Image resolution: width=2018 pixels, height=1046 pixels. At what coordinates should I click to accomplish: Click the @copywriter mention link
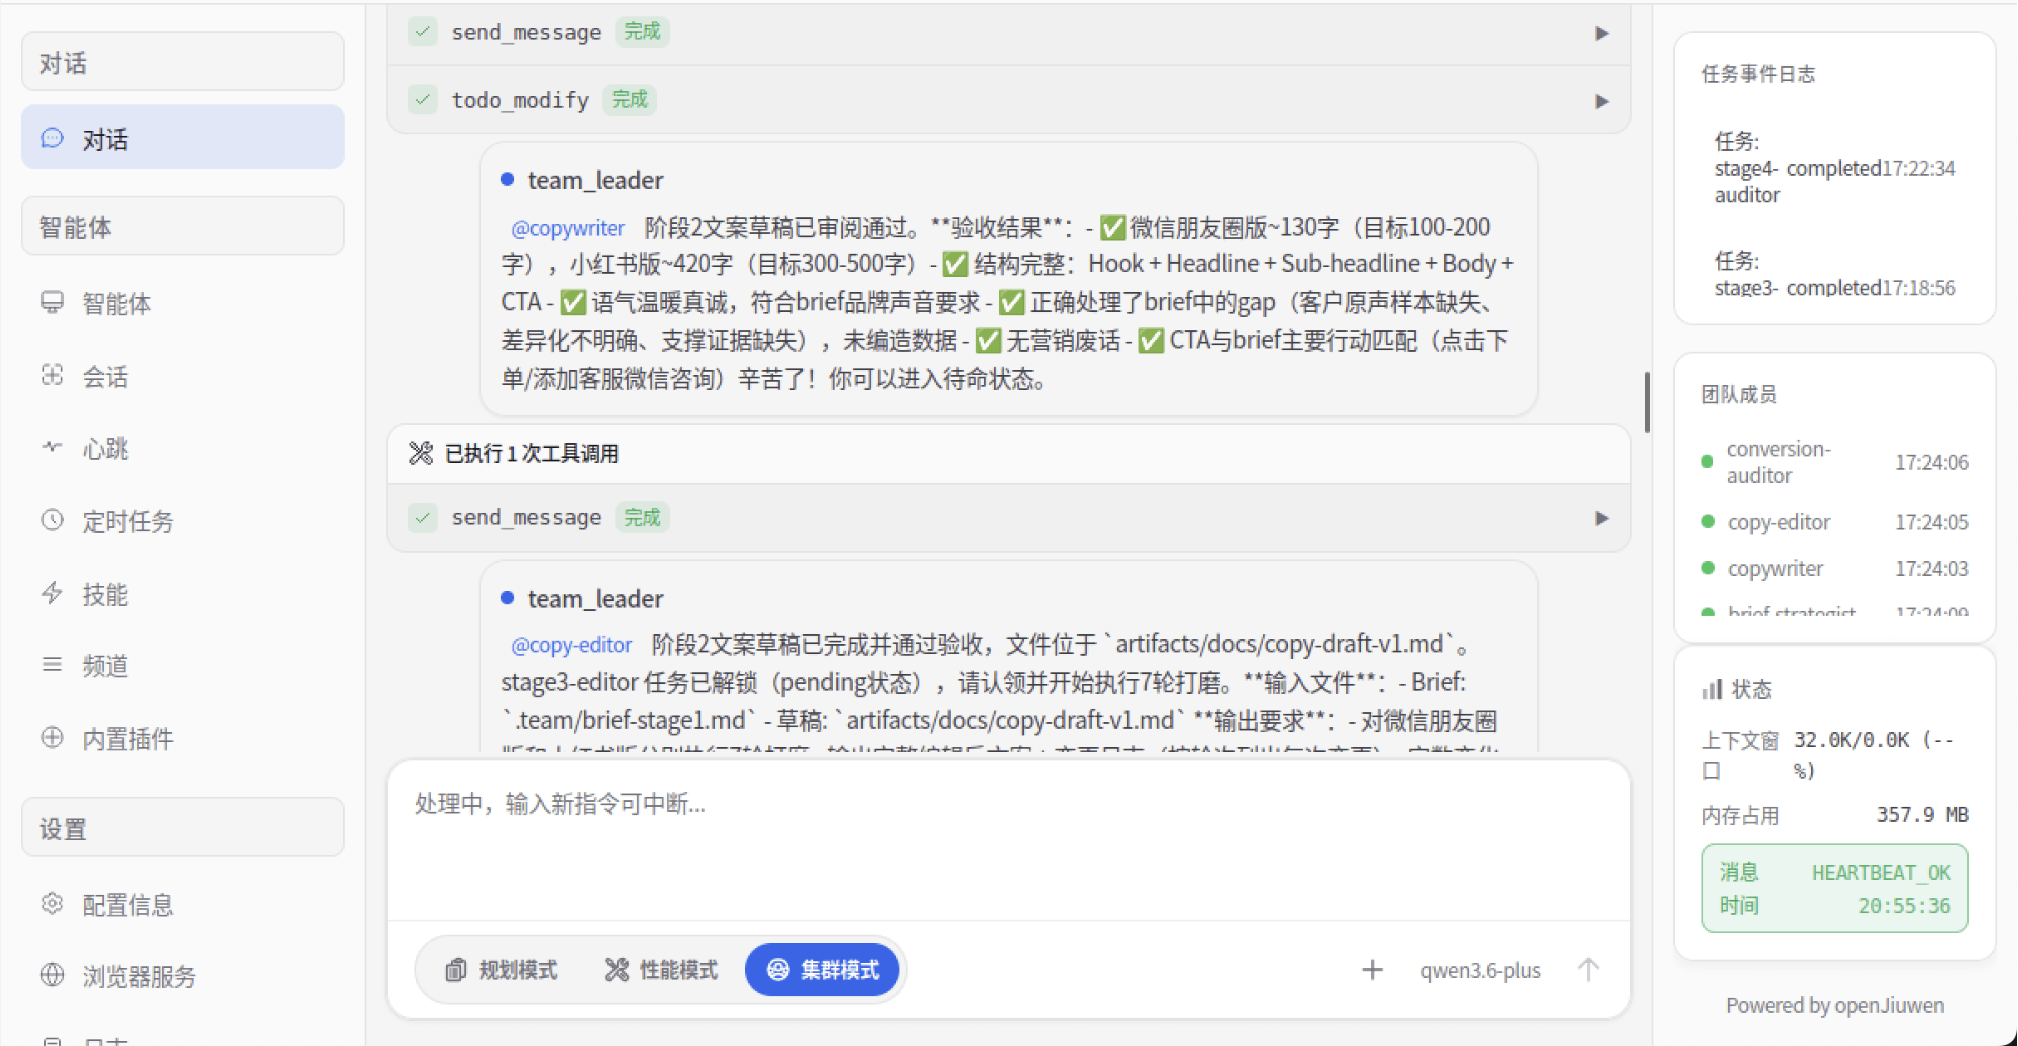(x=567, y=228)
